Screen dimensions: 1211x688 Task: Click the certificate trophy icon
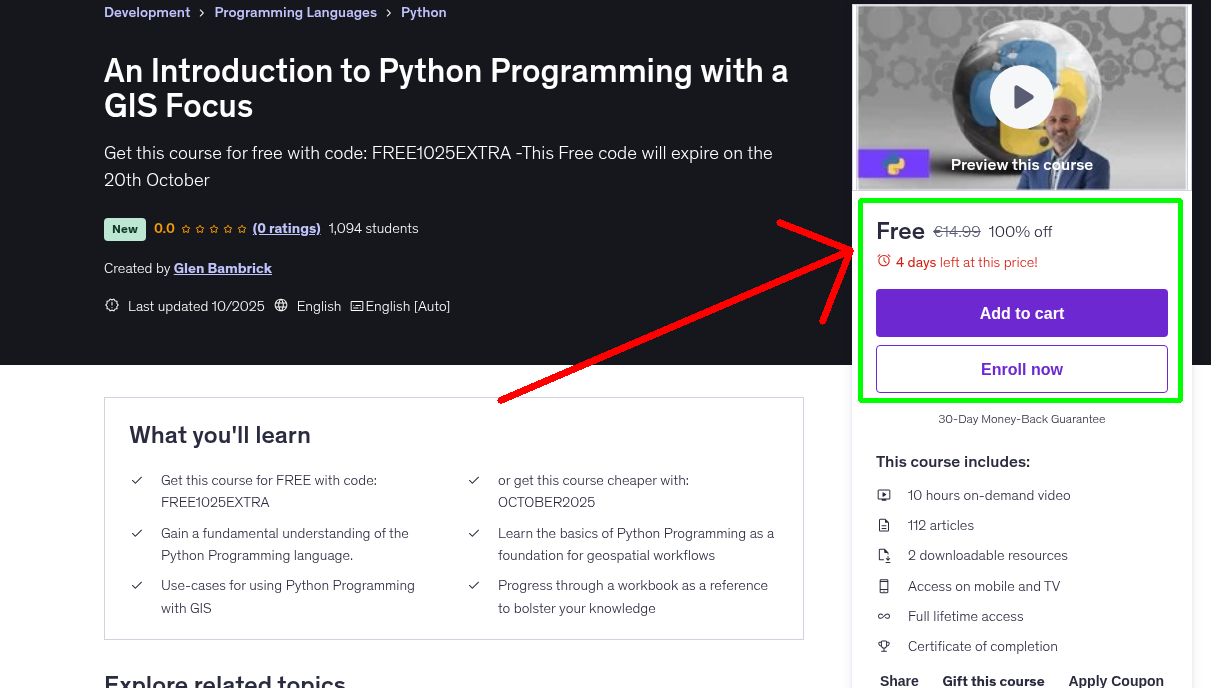884,646
